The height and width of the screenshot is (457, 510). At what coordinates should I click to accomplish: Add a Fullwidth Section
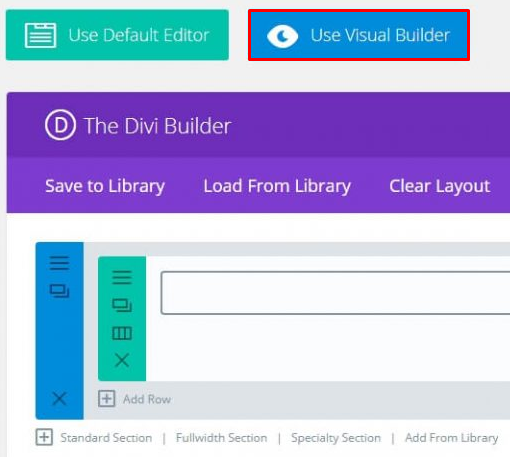click(222, 438)
